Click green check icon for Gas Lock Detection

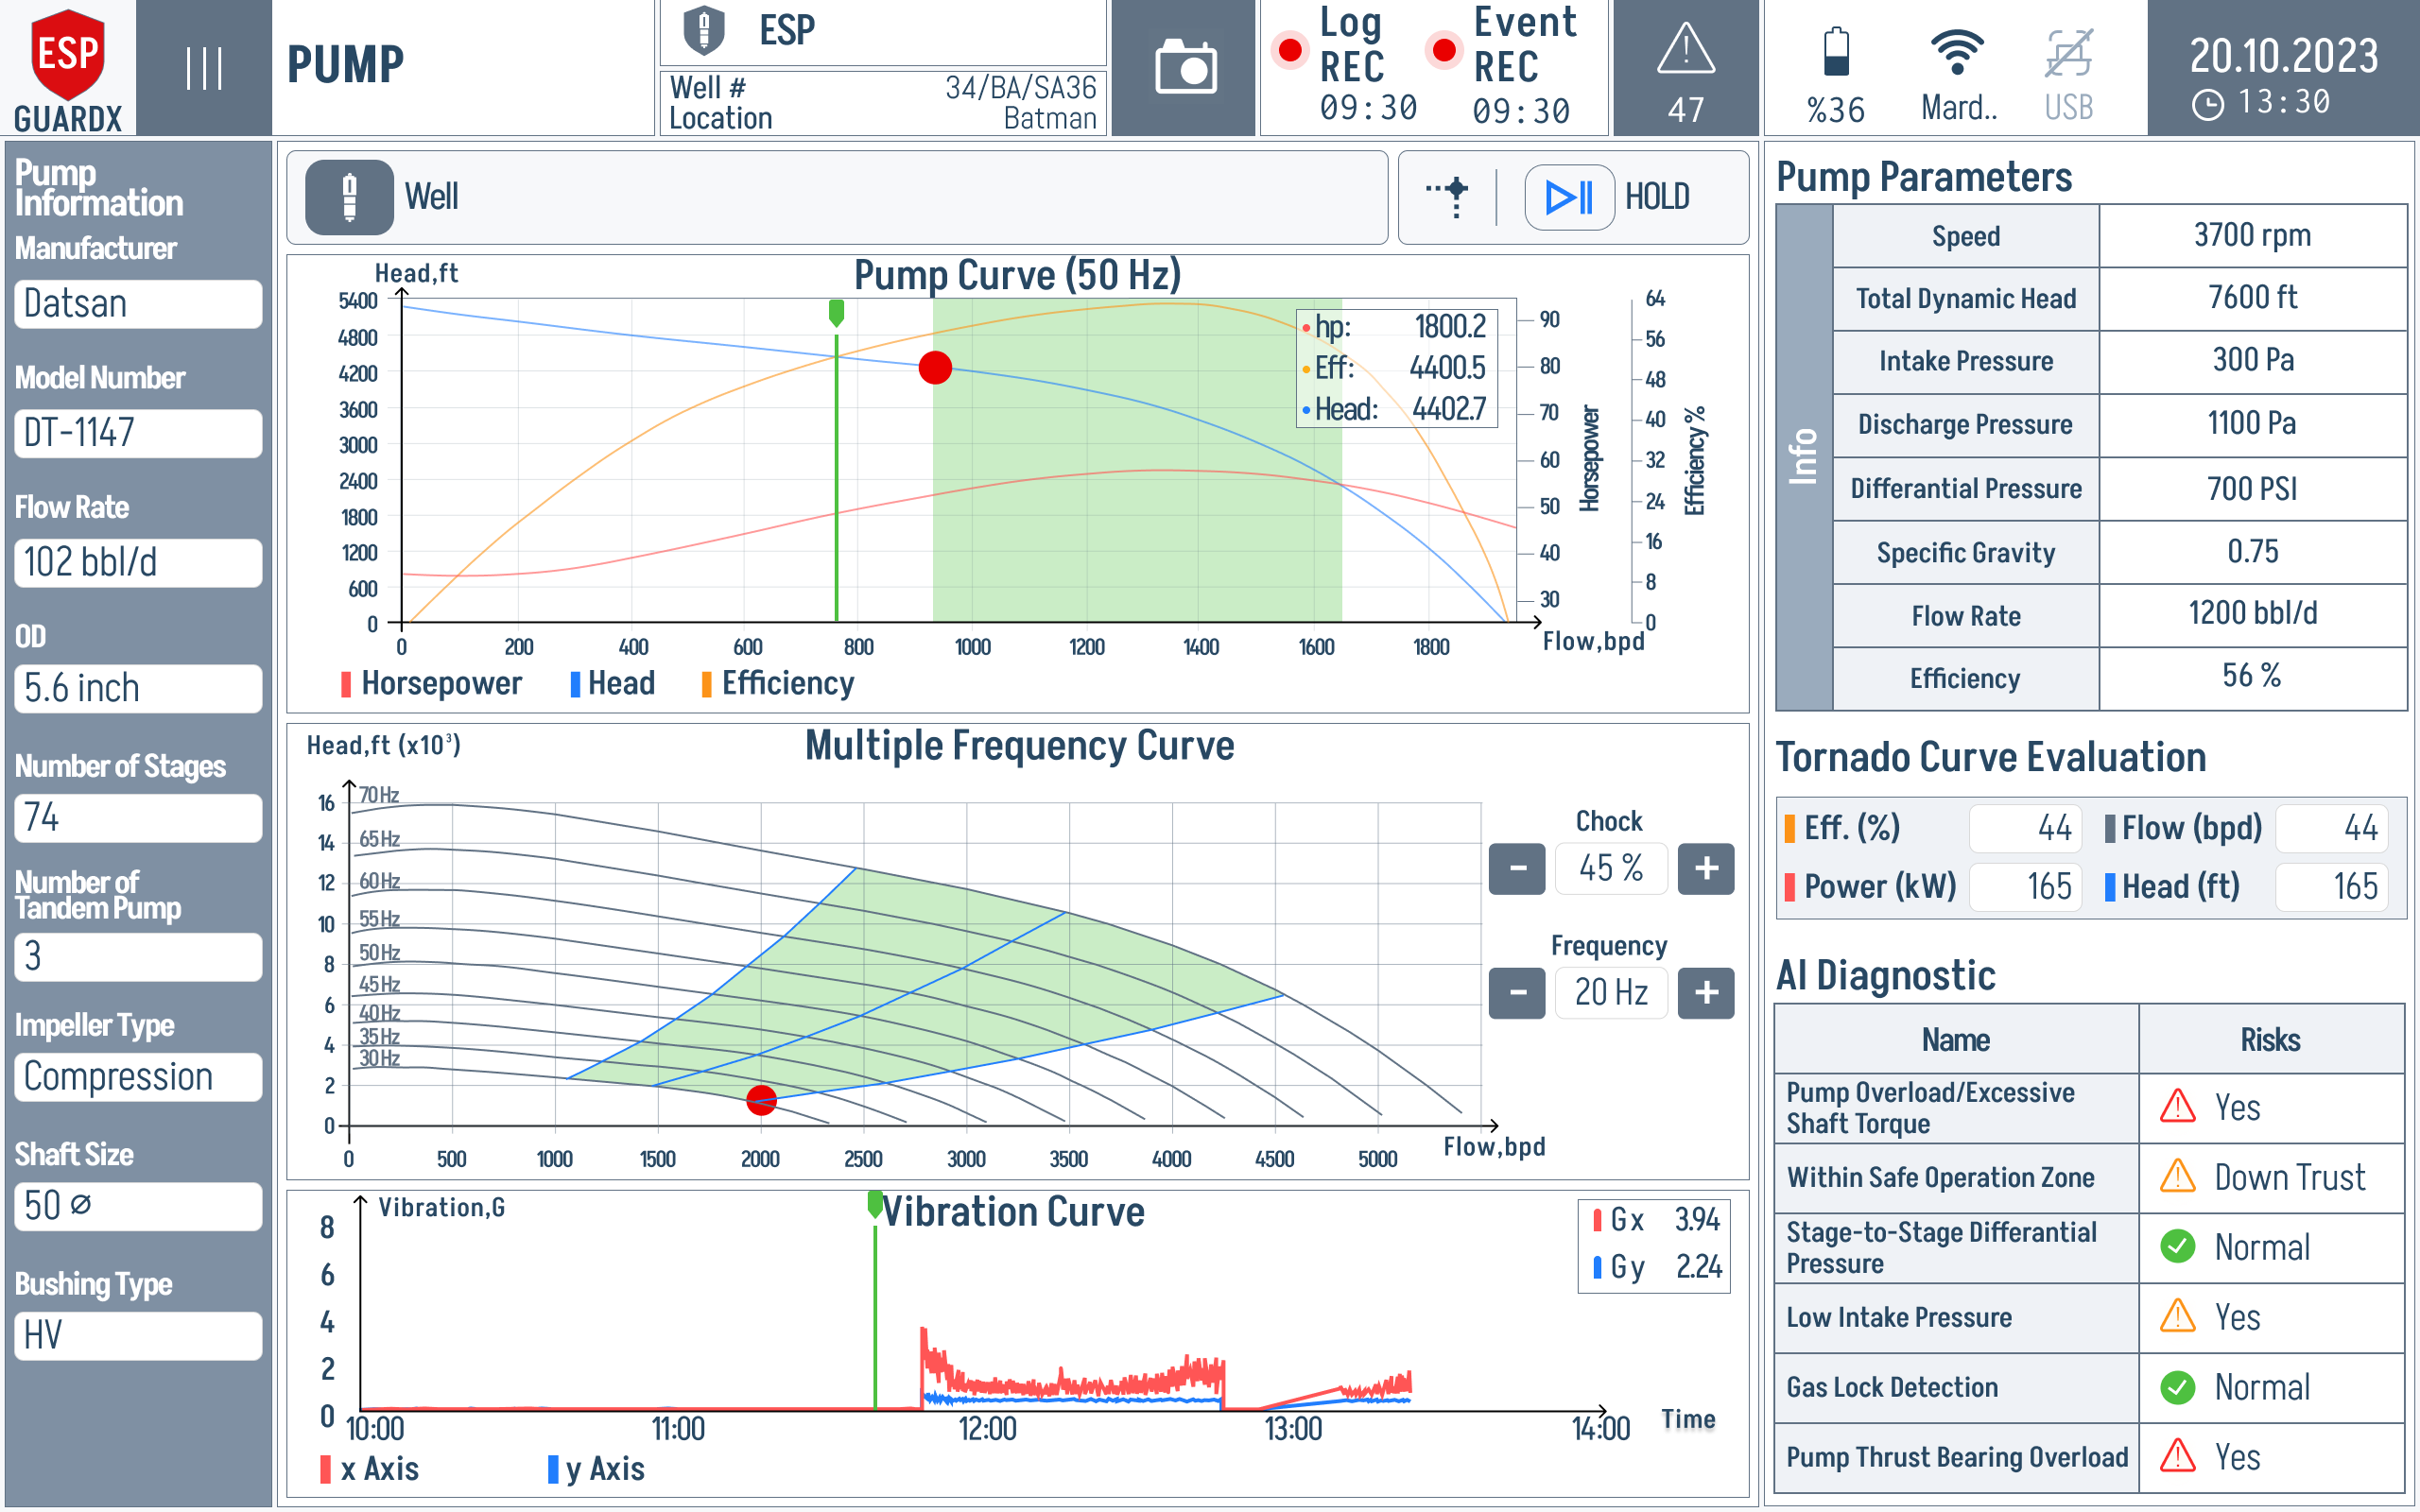(x=2177, y=1387)
